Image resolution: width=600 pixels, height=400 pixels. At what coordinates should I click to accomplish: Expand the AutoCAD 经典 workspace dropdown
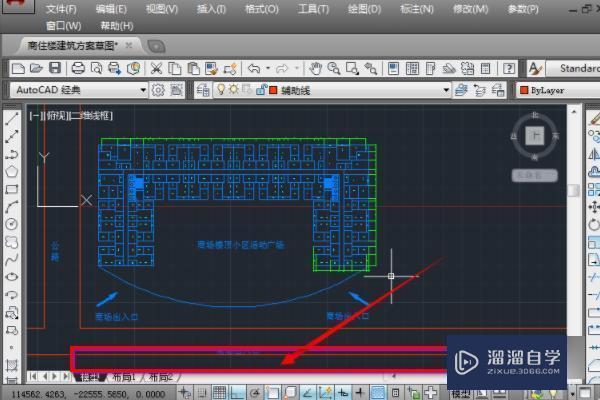coord(143,90)
